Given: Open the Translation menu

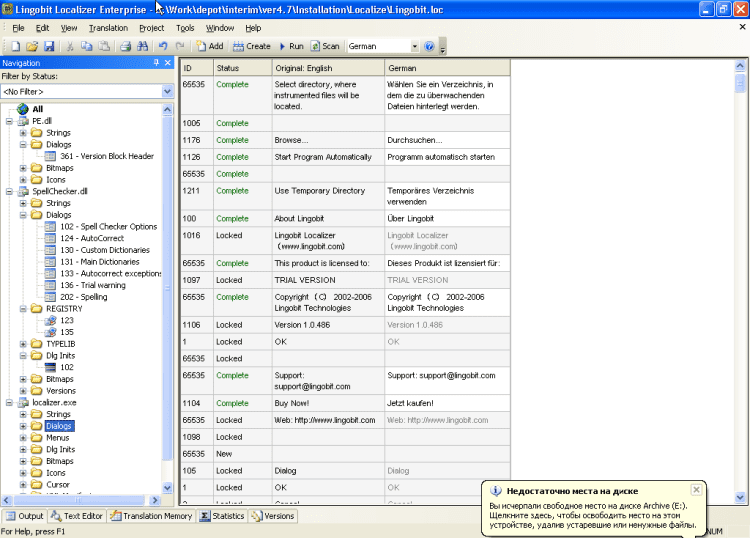Looking at the screenshot, I should (108, 28).
